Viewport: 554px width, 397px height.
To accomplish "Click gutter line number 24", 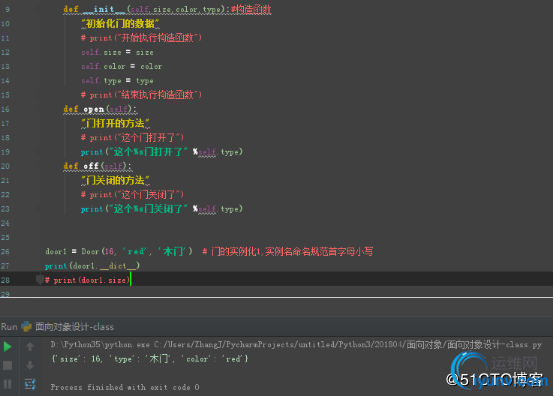I will click(x=5, y=223).
